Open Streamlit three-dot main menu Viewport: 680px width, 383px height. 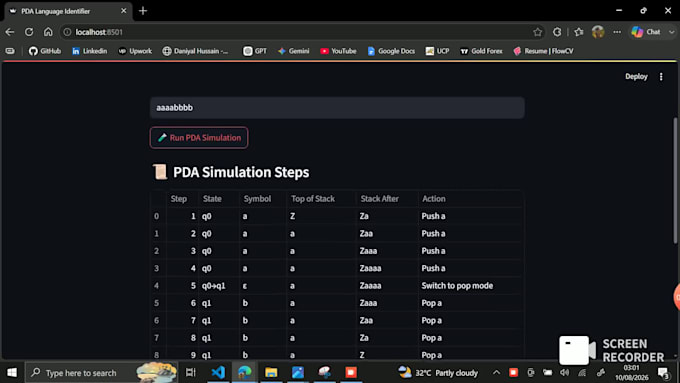click(x=661, y=77)
